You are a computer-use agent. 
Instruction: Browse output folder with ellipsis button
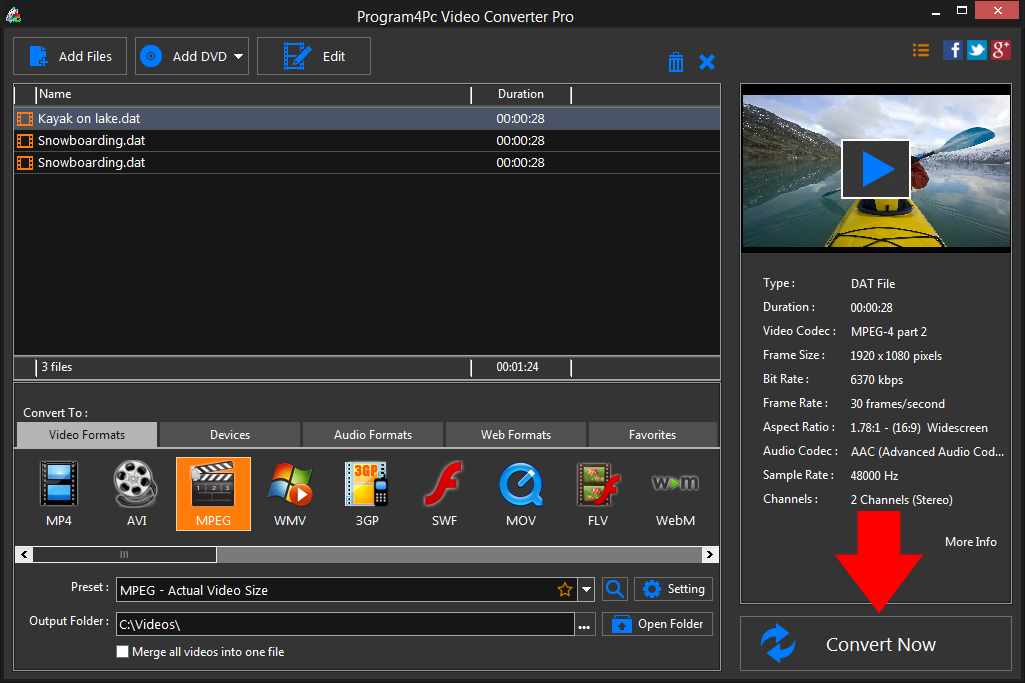pos(585,625)
